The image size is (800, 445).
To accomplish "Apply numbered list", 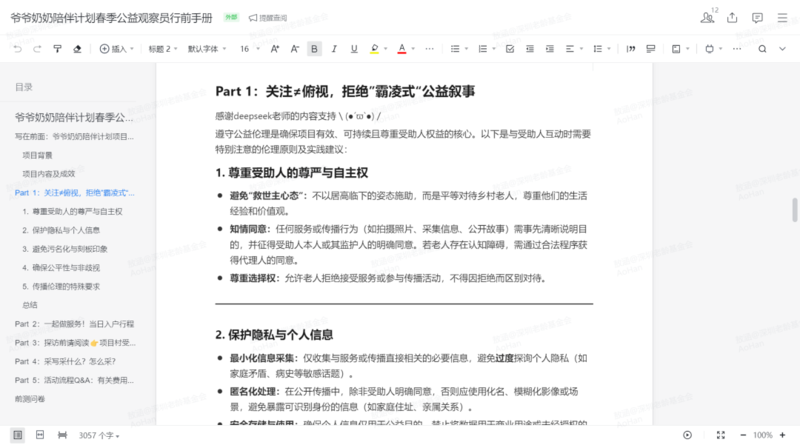I will click(483, 49).
